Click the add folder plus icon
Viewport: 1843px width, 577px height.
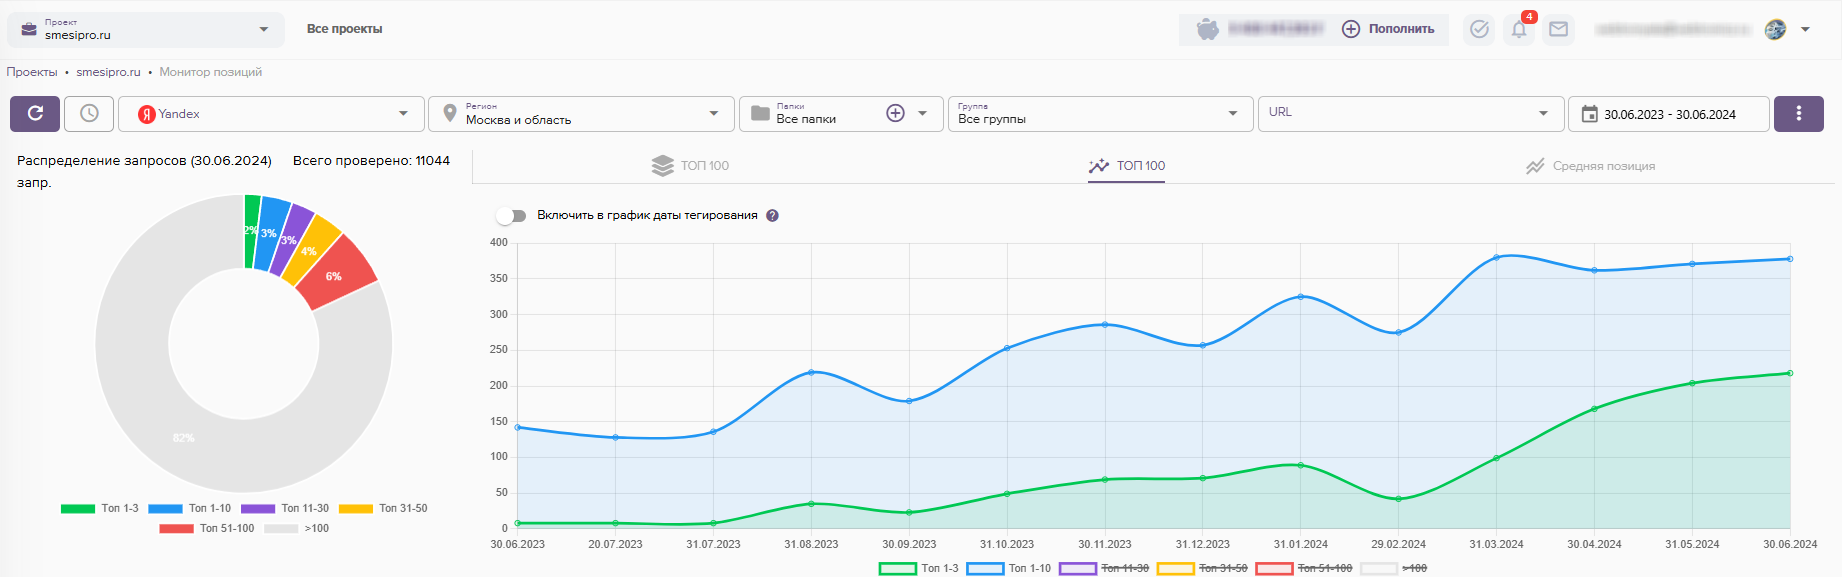tap(895, 114)
